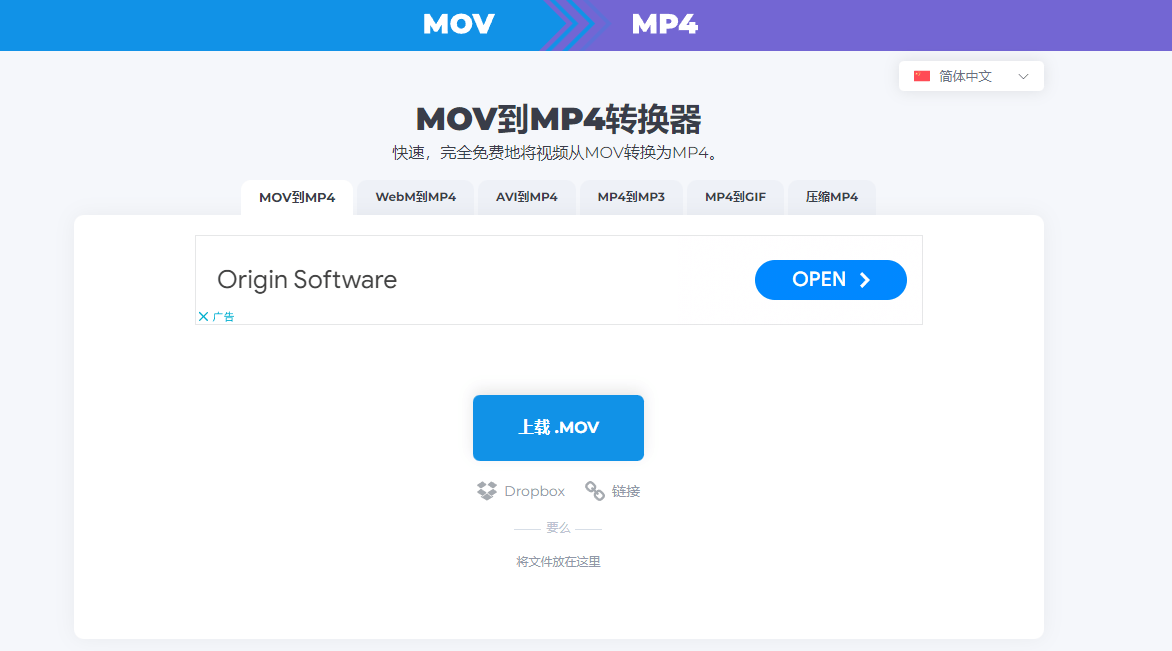Screen dimensions: 1172x651
Task: Open Dropbox to upload a file
Action: [520, 490]
